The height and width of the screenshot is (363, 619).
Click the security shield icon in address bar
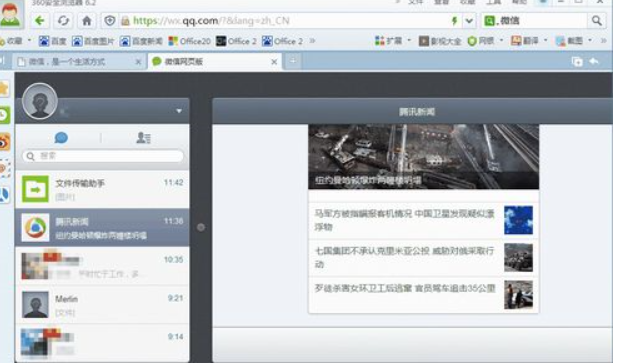(110, 21)
